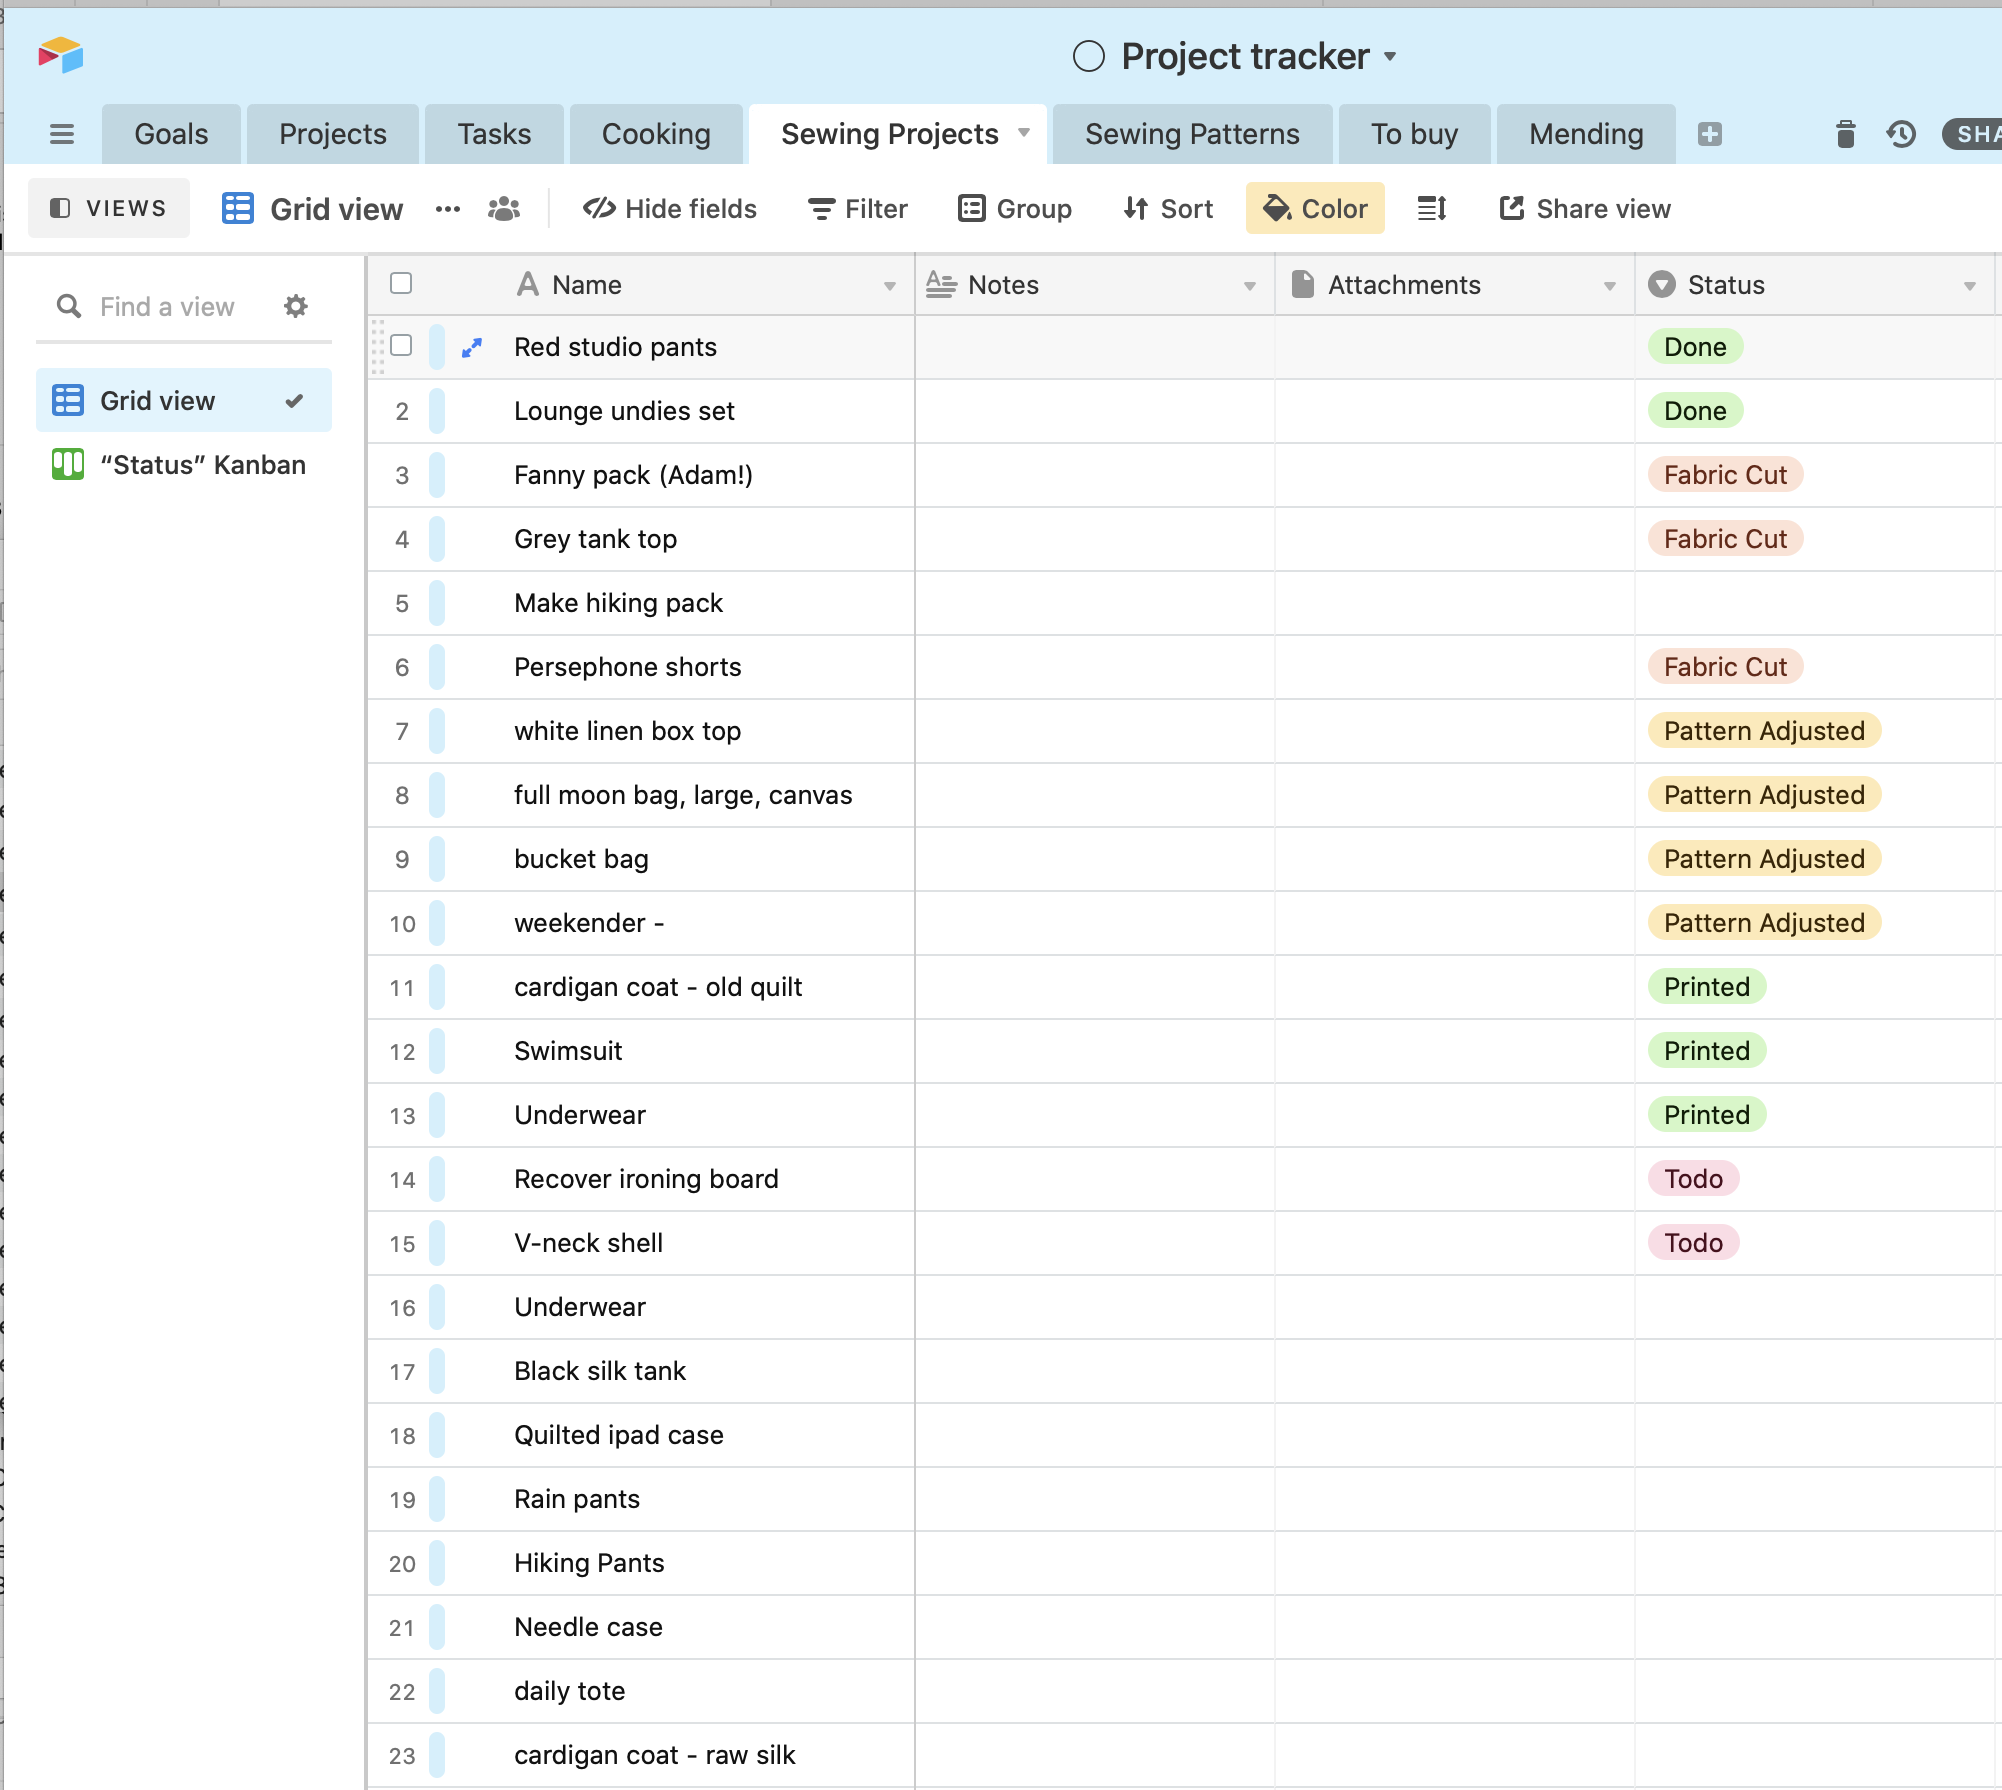The width and height of the screenshot is (2002, 1790).
Task: Open the base history icon
Action: pos(1901,134)
